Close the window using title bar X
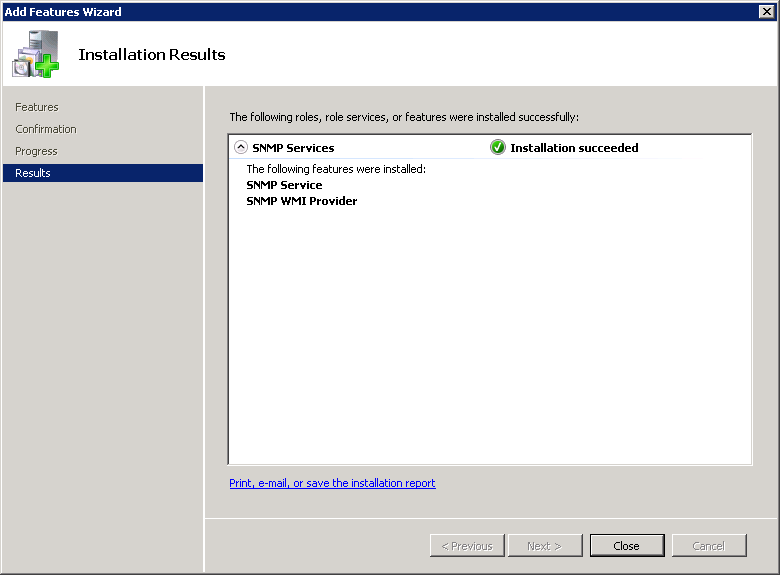The width and height of the screenshot is (780, 575). (x=767, y=11)
